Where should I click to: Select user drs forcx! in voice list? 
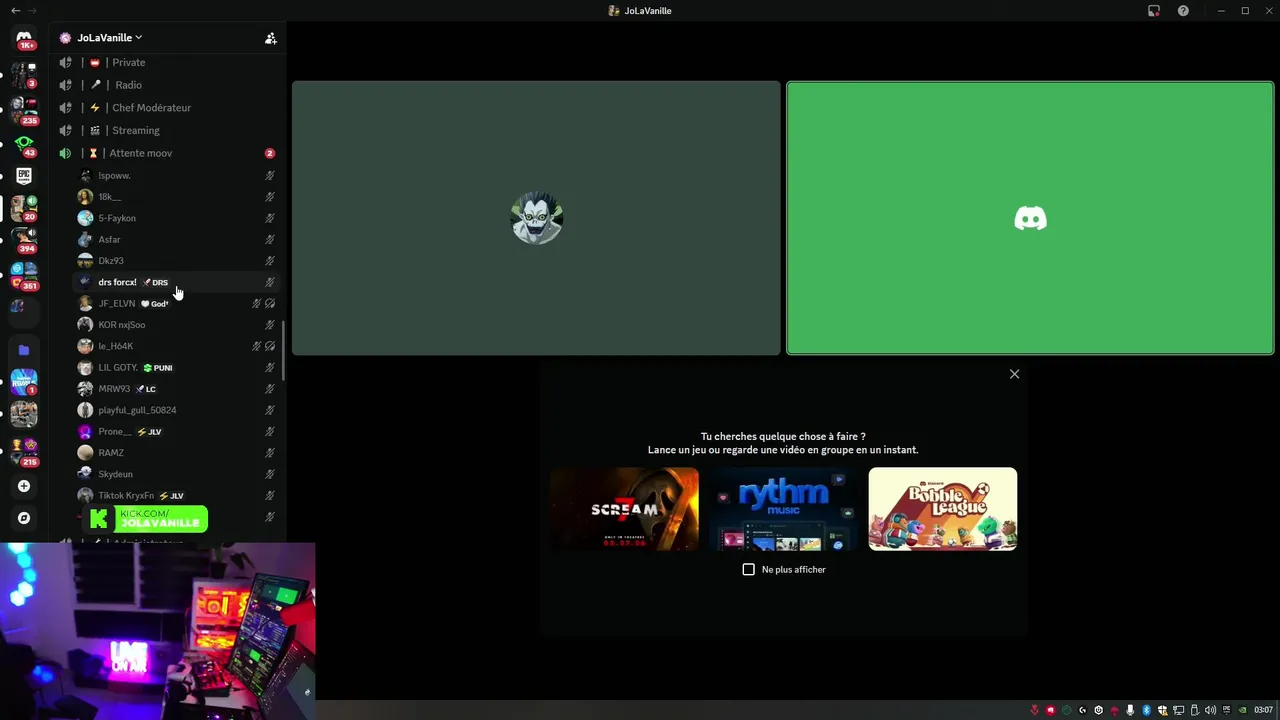click(x=178, y=282)
